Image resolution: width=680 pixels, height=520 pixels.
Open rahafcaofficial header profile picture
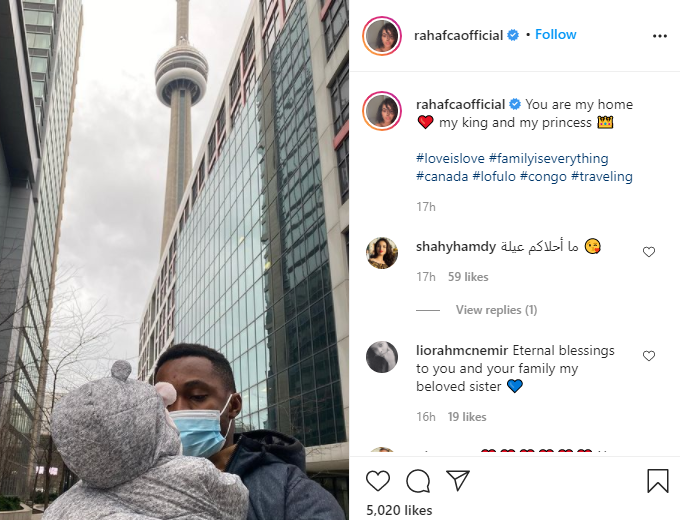(x=382, y=36)
